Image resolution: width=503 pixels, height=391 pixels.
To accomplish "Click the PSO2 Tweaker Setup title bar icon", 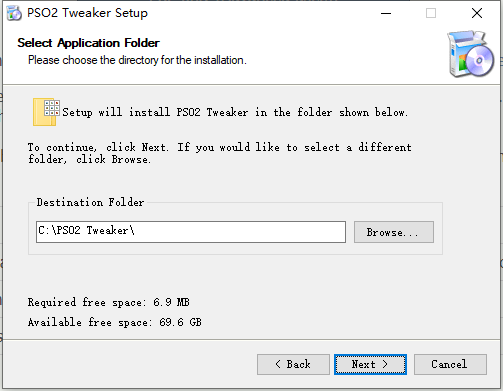I will (14, 13).
